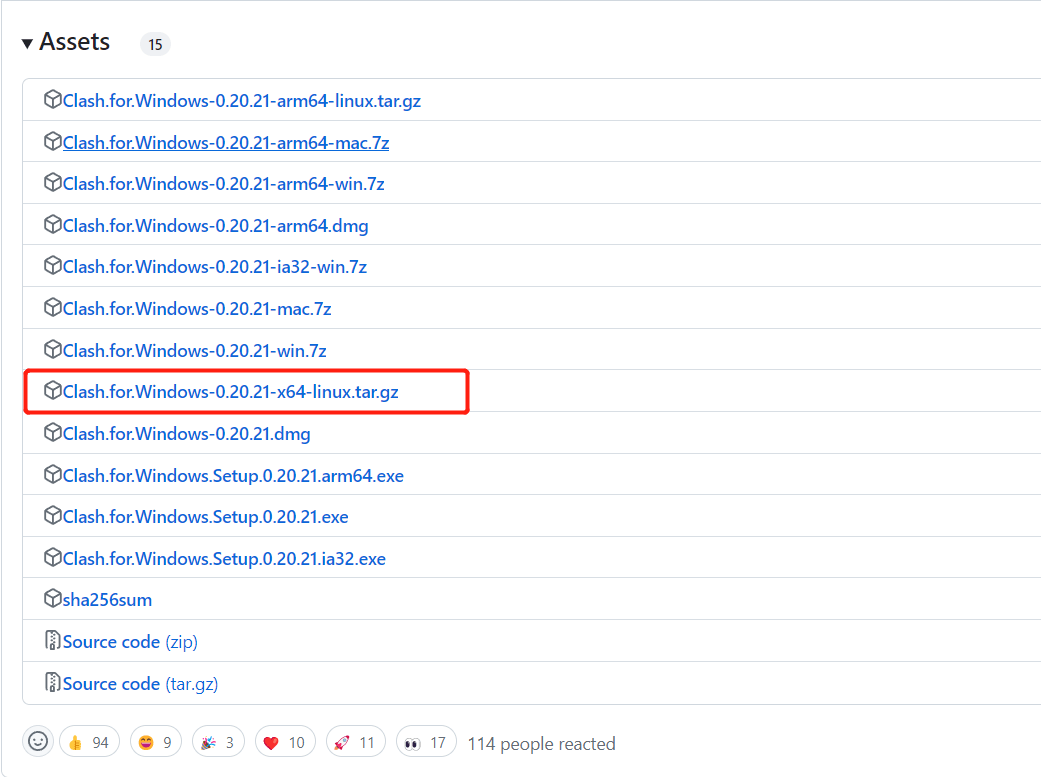
Task: Click '114 people reacted' text
Action: coord(541,744)
